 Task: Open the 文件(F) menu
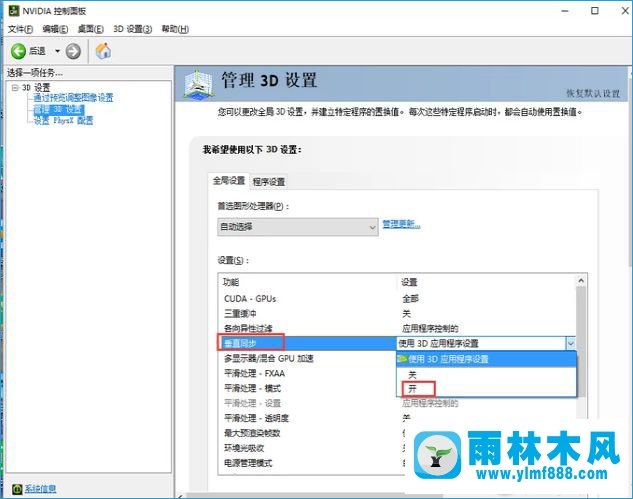pos(20,29)
